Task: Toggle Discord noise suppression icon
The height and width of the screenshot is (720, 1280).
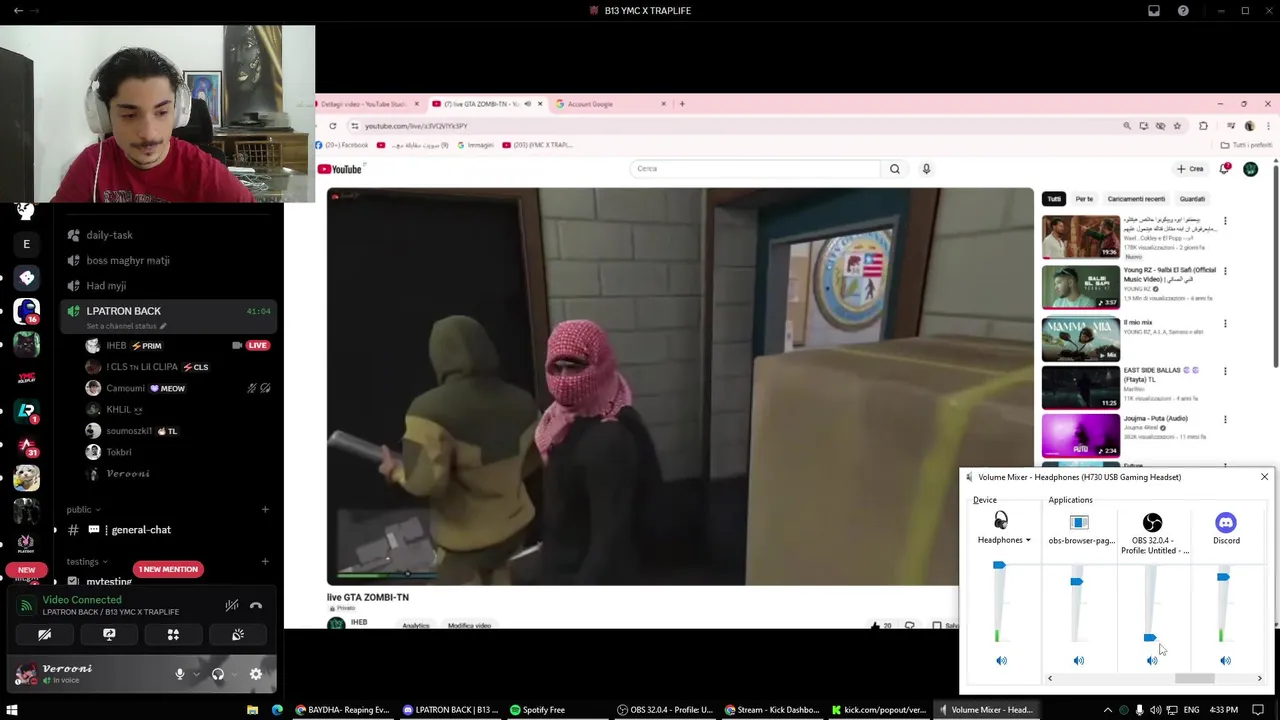Action: click(x=232, y=605)
